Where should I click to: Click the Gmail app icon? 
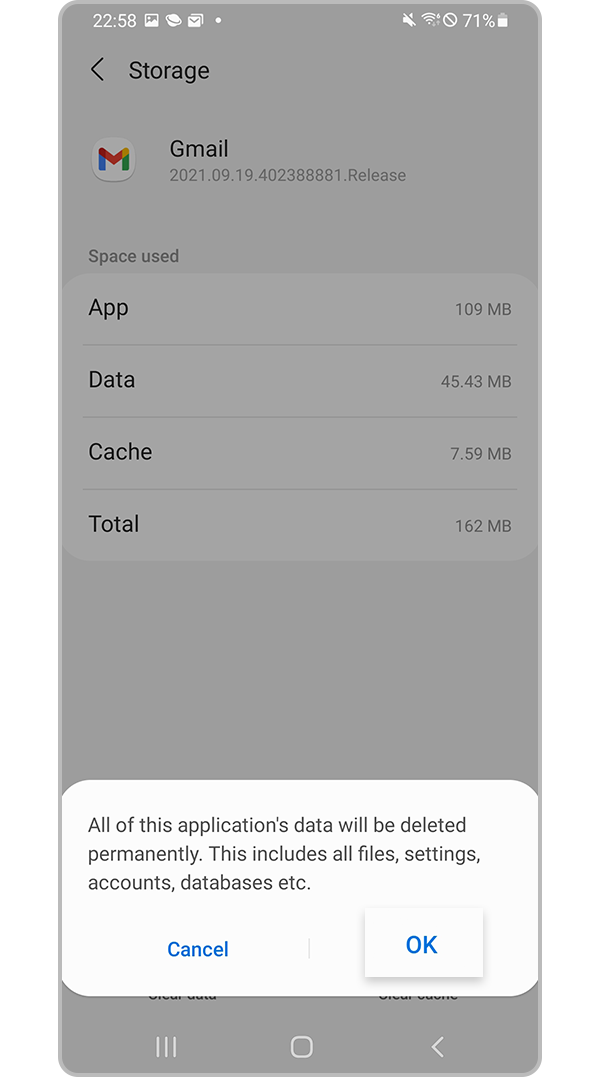click(112, 160)
